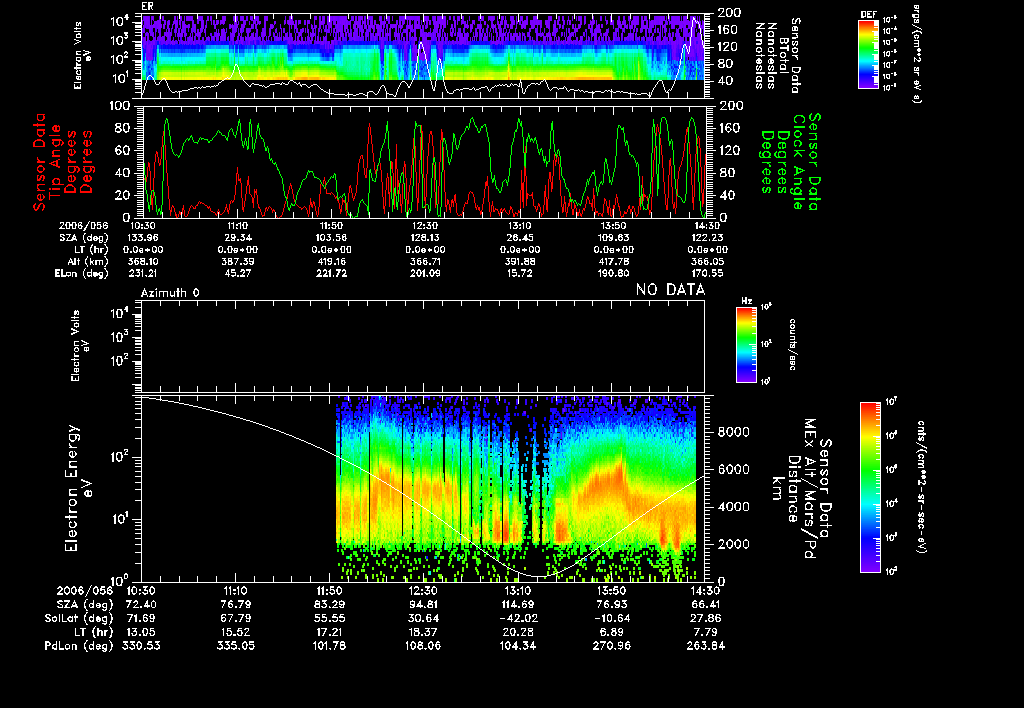Click the 2000 km distance tick label
This screenshot has height=708, width=1024.
click(733, 544)
